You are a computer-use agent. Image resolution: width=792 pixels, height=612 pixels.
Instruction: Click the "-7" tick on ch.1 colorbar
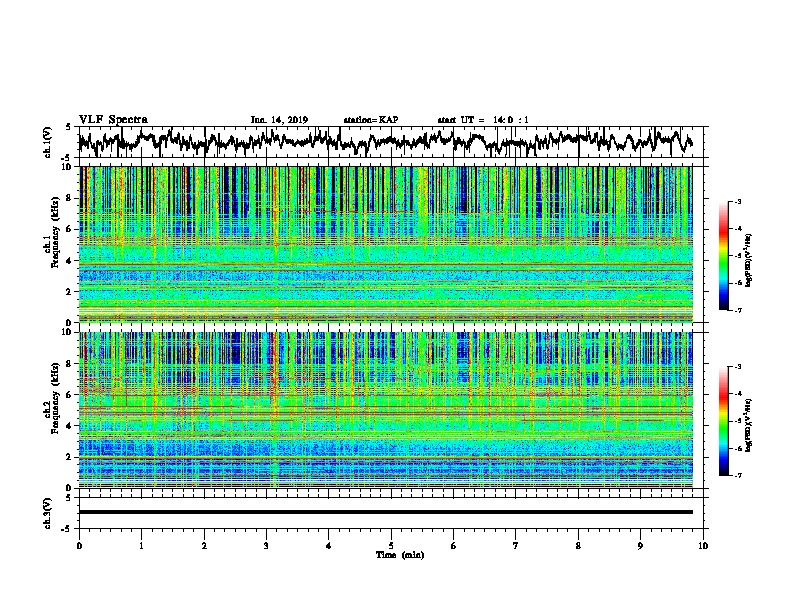[x=738, y=310]
